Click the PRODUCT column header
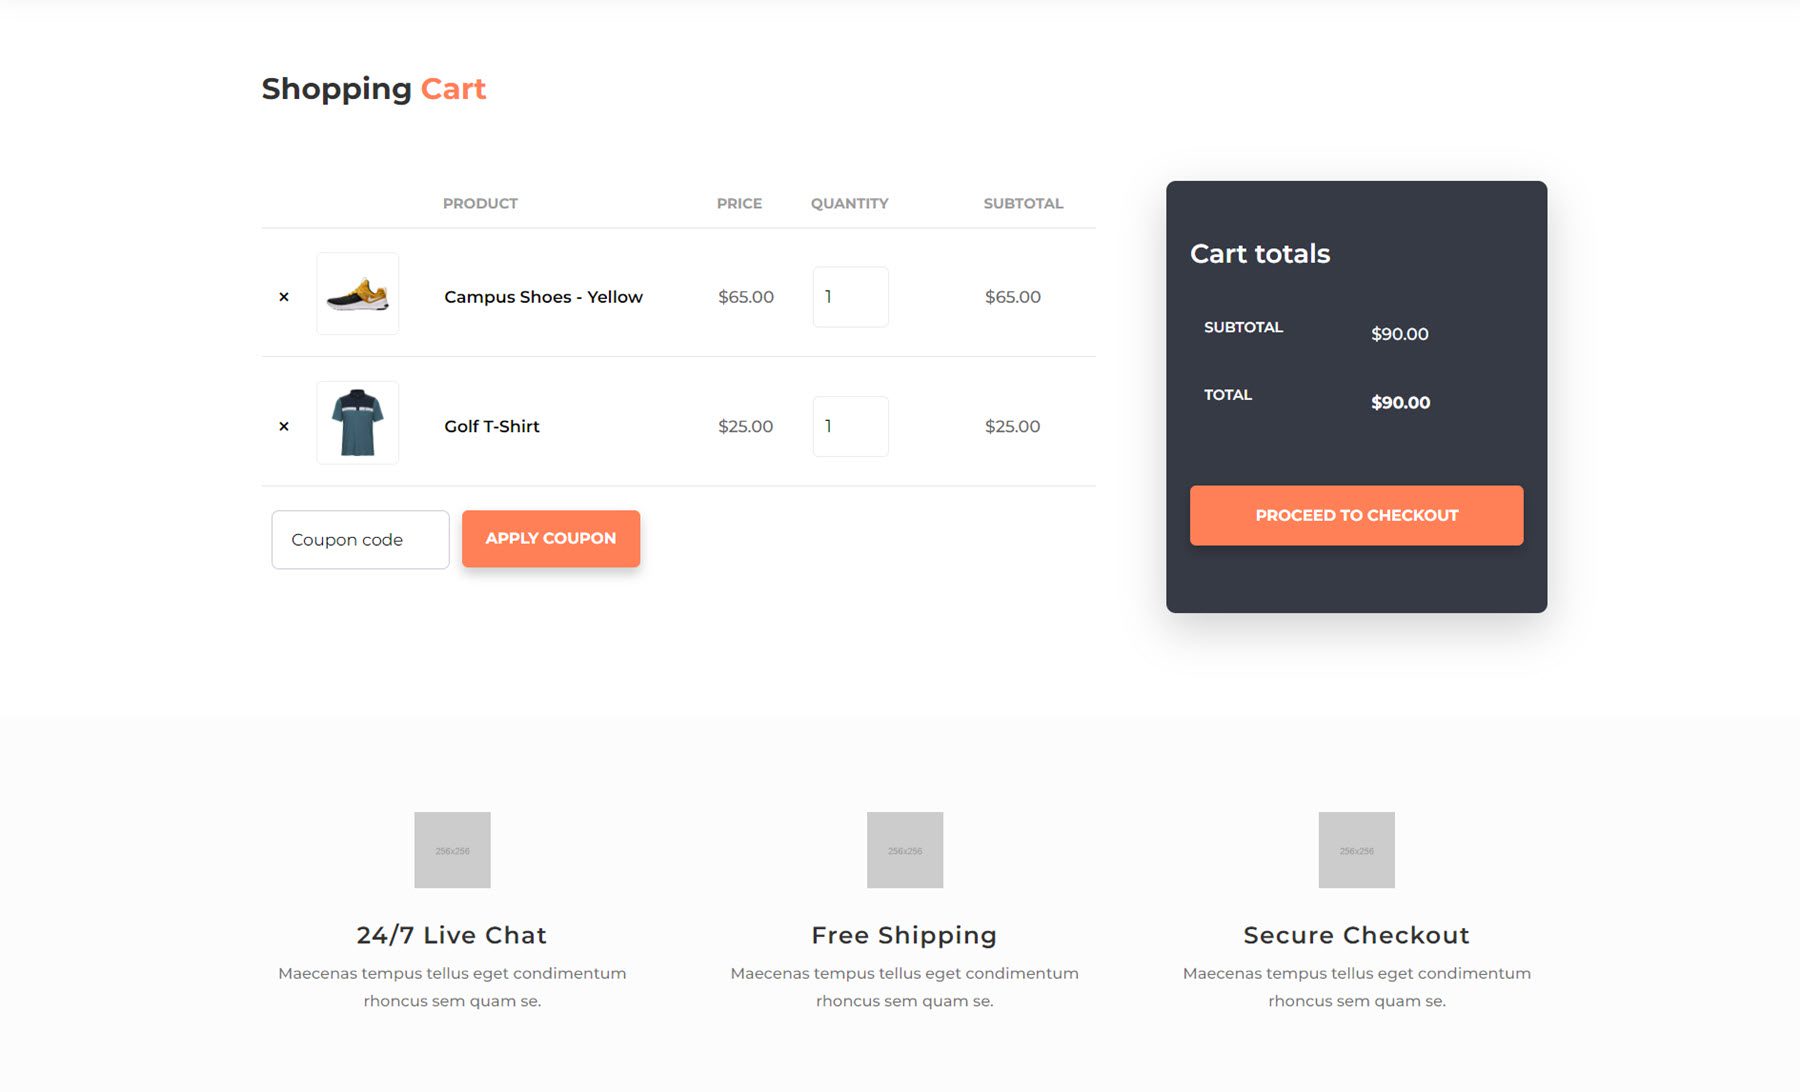The width and height of the screenshot is (1800, 1092). (480, 203)
